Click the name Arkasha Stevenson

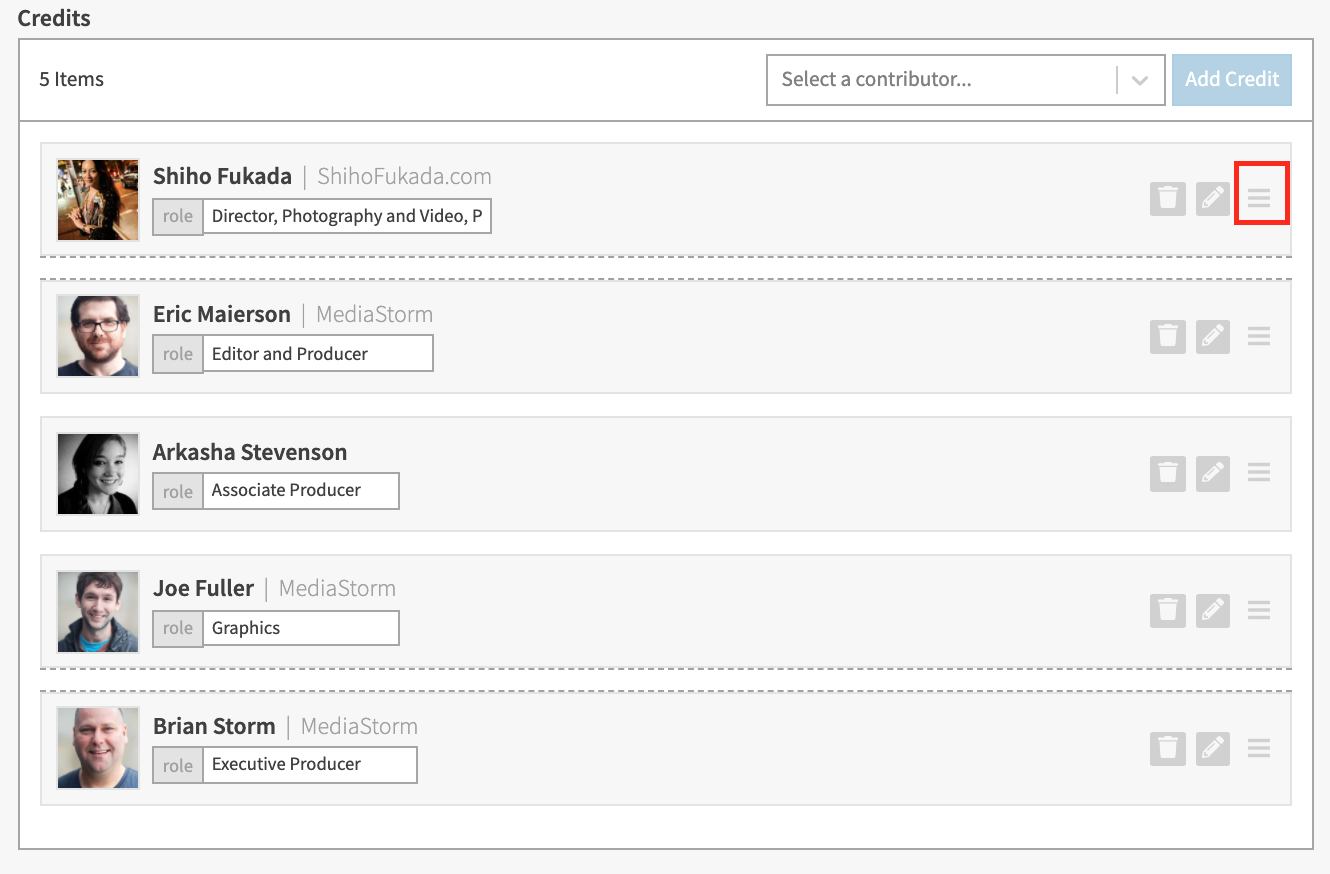tap(250, 452)
